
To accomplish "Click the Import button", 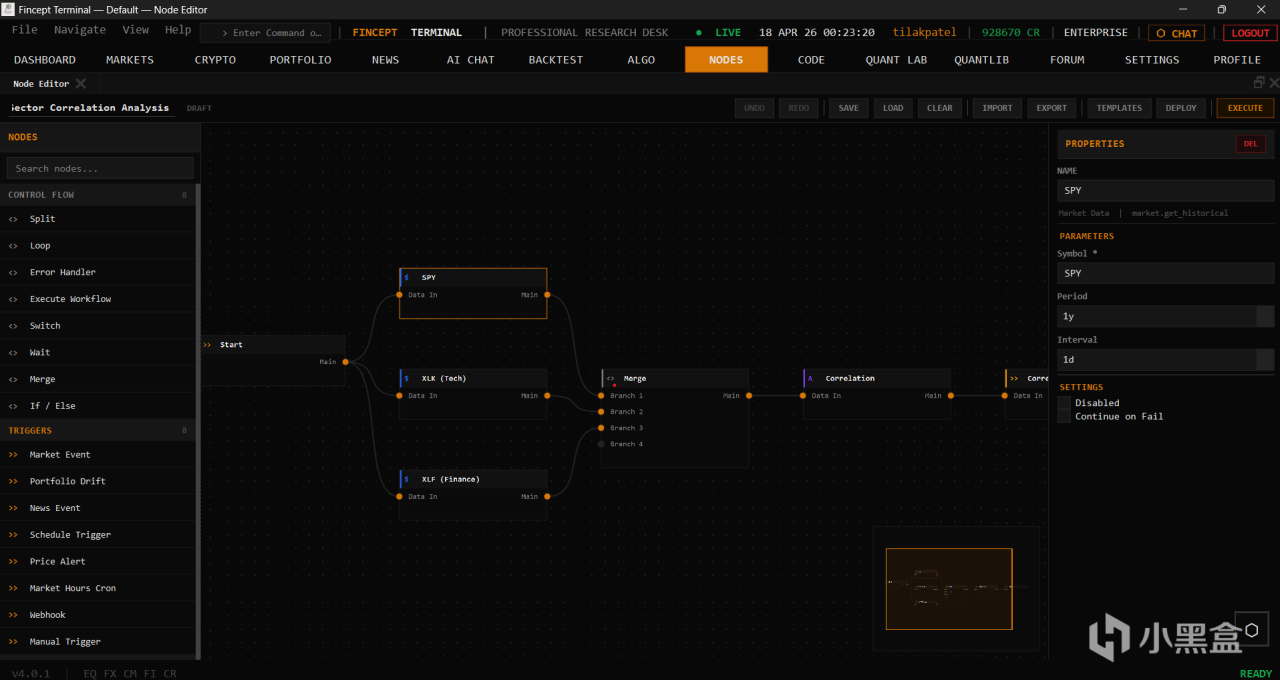I will pos(997,108).
